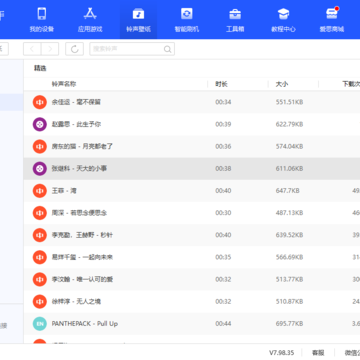
Task: Select the 铃声壁纸 ringtones tab
Action: click(138, 20)
